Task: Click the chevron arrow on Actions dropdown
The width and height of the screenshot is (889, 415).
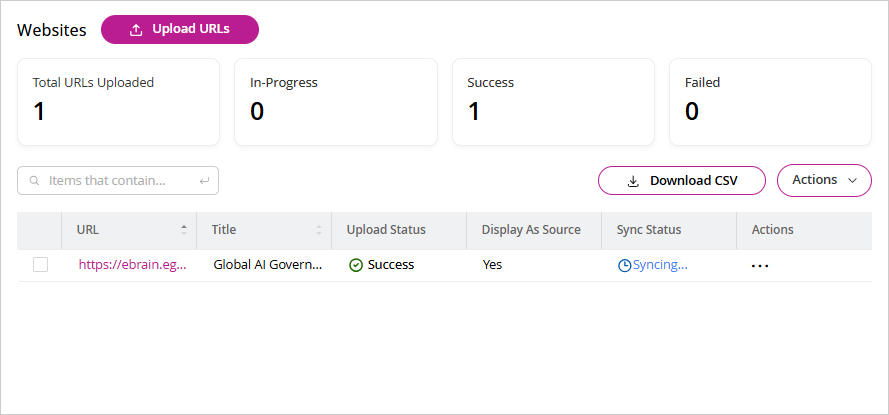Action: tap(852, 180)
